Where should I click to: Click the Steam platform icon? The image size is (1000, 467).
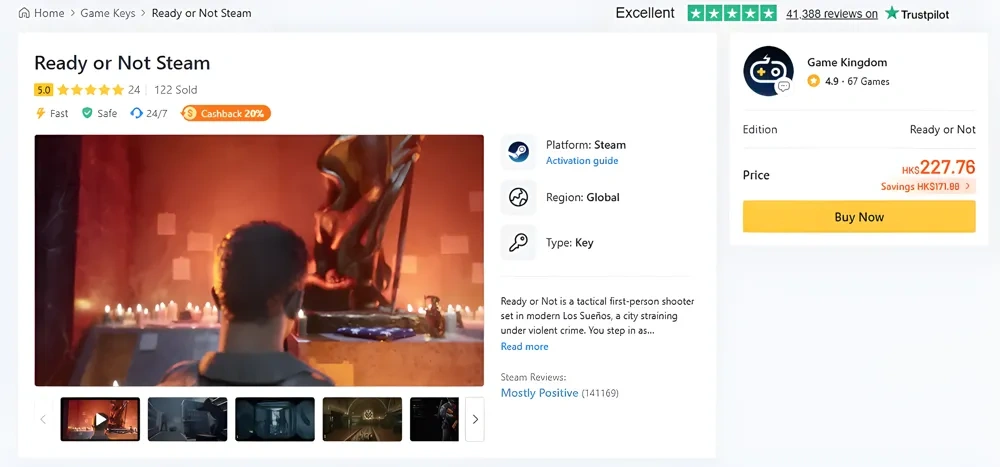(518, 152)
